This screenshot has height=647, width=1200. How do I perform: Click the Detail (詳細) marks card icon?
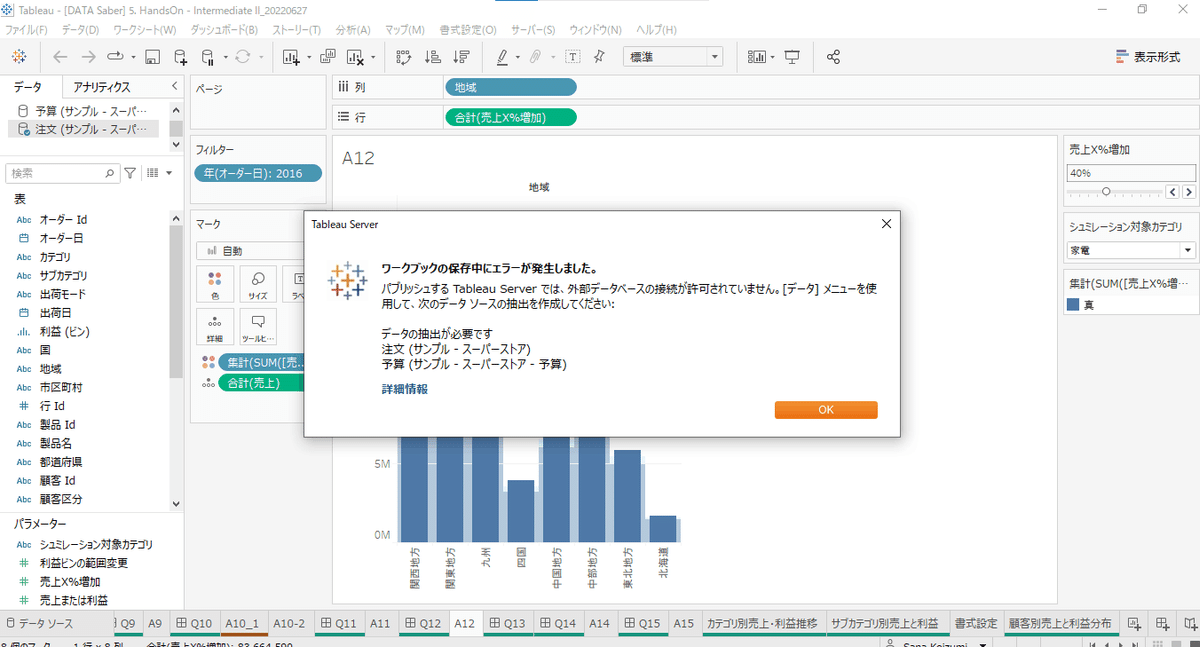217,326
